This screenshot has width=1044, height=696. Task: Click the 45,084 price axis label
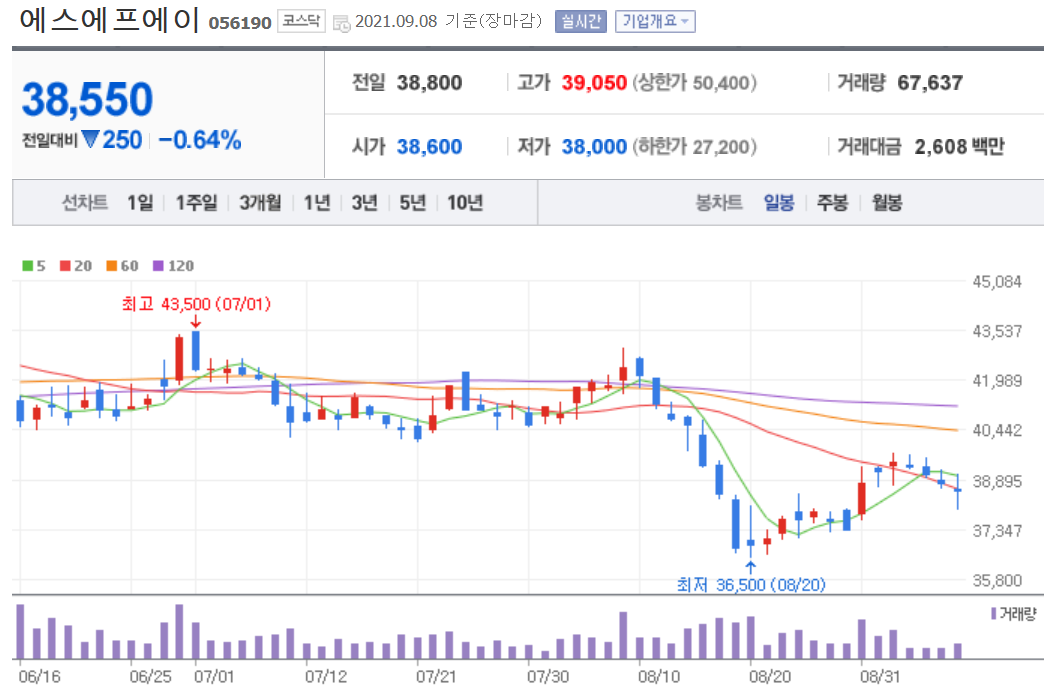(x=997, y=282)
